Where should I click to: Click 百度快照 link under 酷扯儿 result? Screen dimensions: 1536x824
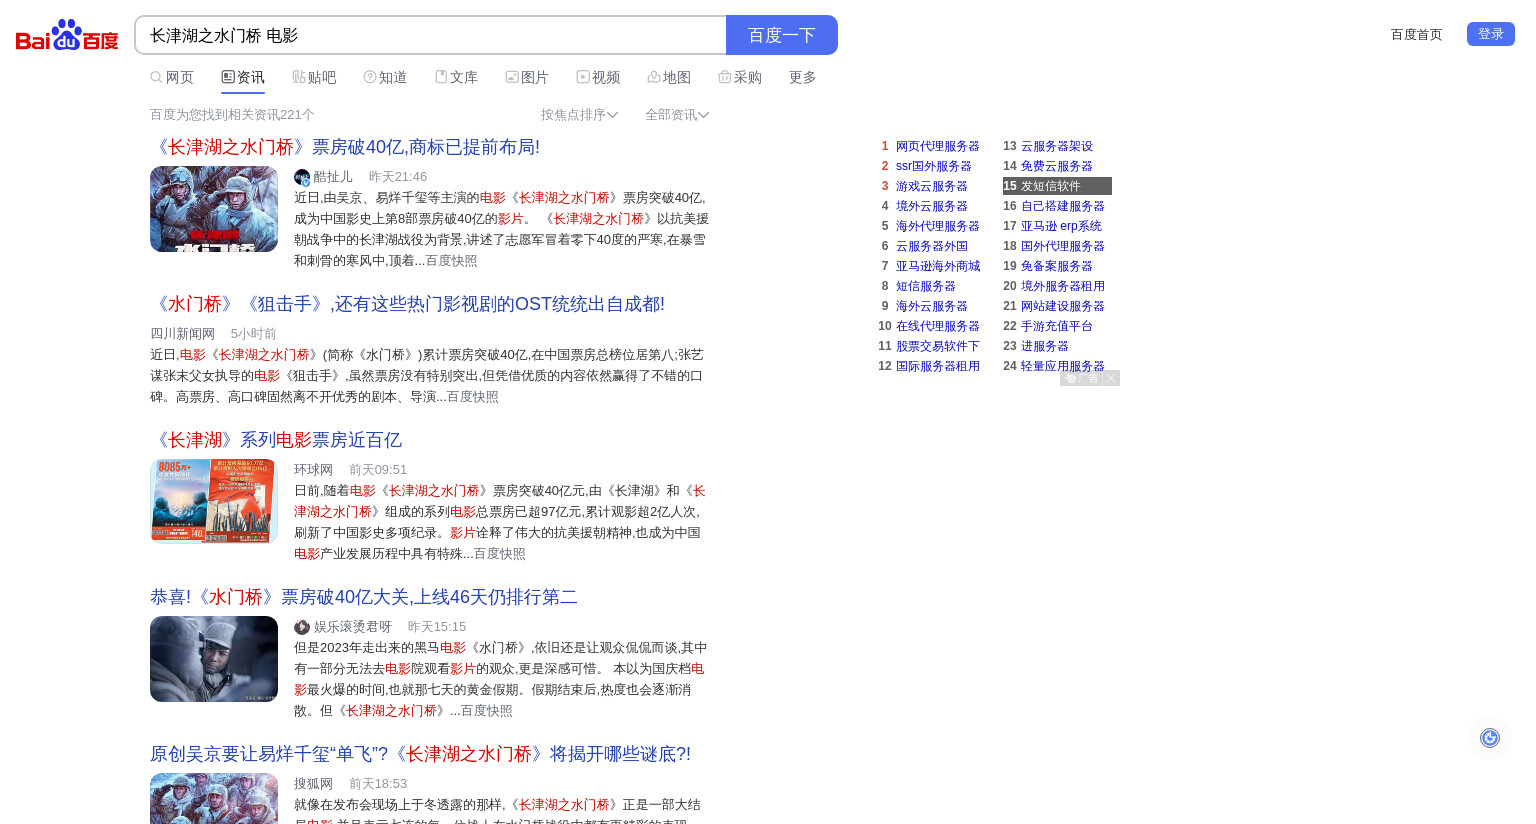click(452, 261)
